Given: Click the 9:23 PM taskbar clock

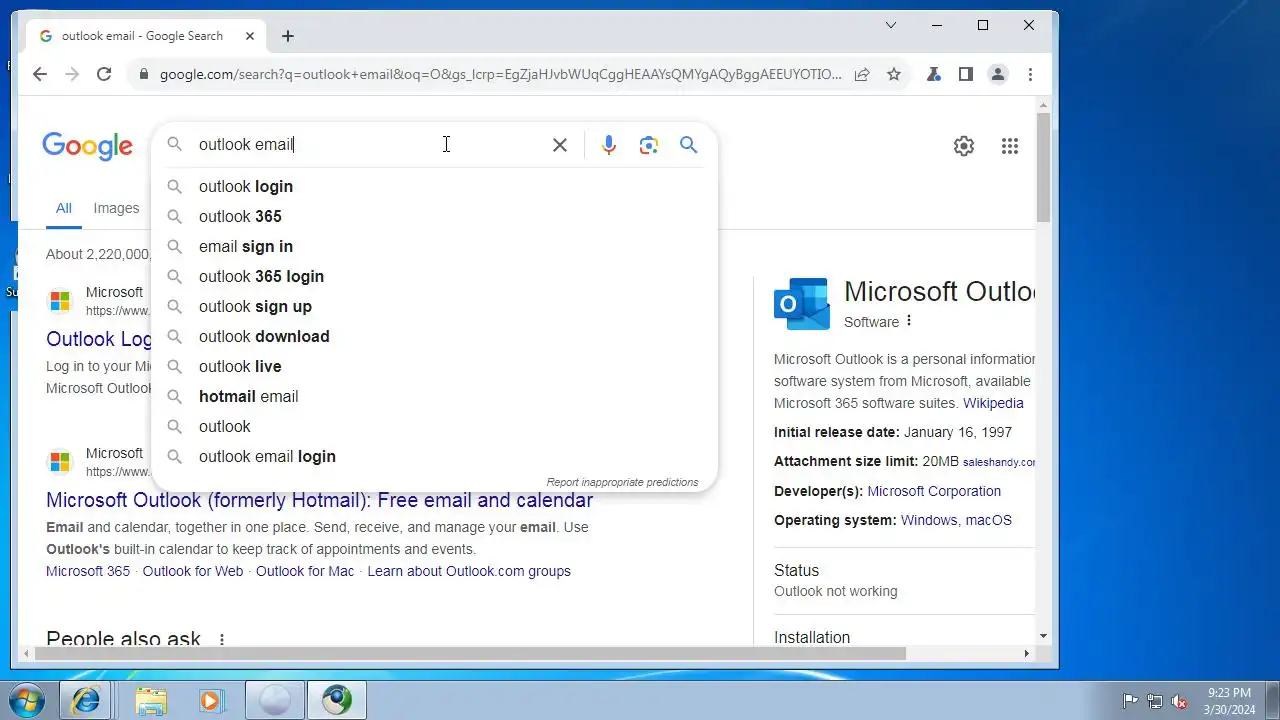Looking at the screenshot, I should coord(1229,701).
